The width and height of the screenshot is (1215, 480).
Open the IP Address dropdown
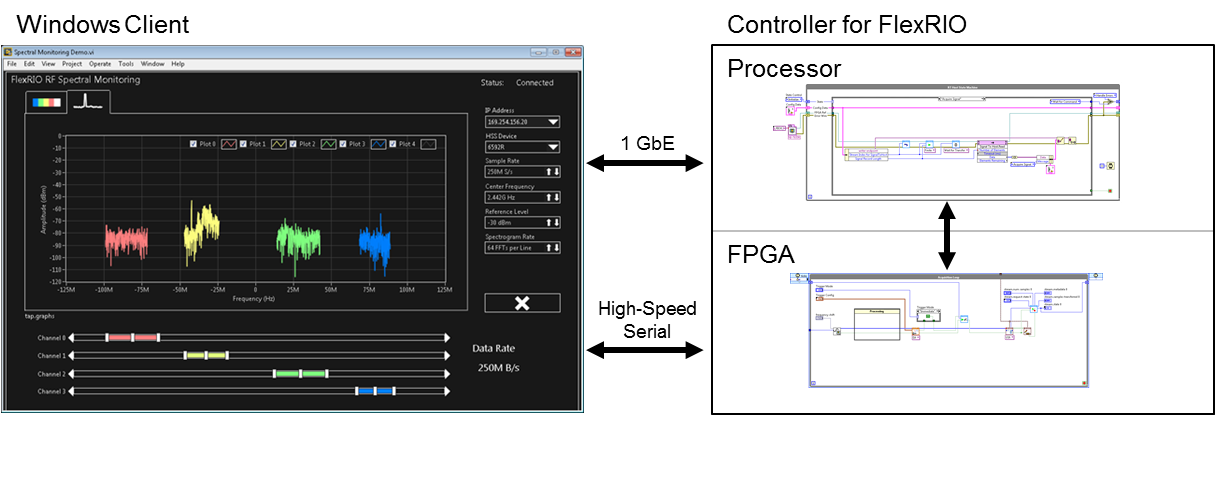552,122
